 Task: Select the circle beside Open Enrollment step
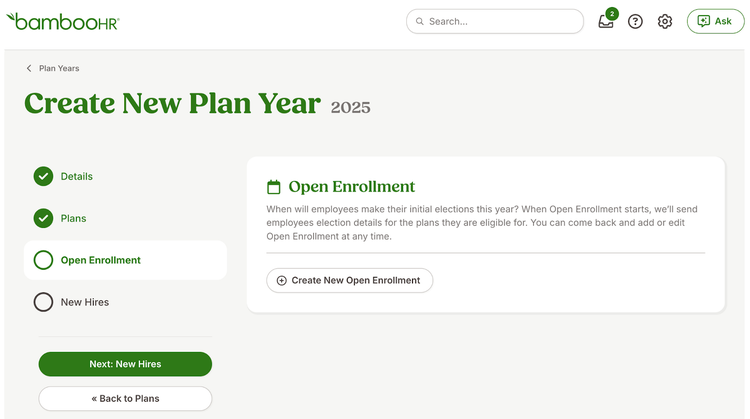pos(43,260)
